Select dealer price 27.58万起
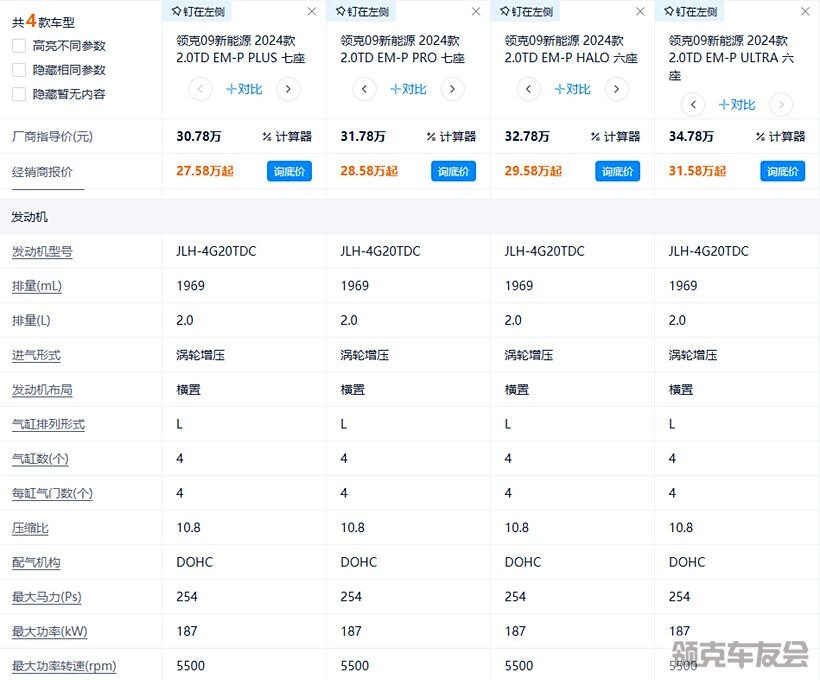Viewport: 820px width, 680px height. click(205, 171)
